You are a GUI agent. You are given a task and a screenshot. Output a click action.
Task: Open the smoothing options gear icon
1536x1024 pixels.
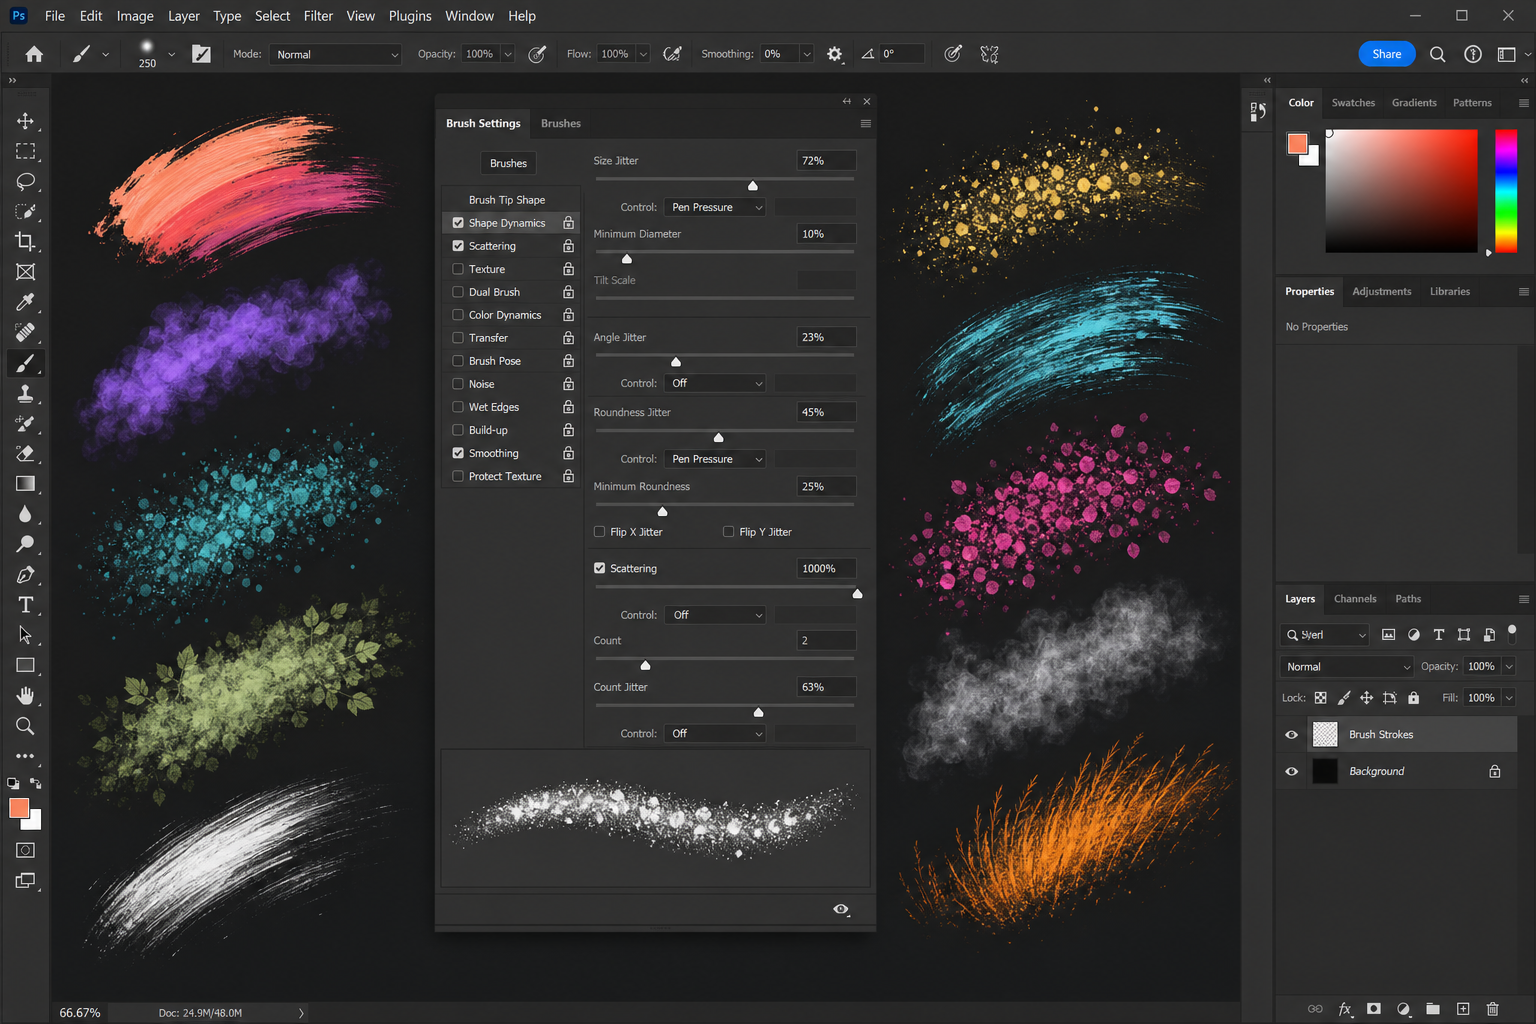point(834,54)
